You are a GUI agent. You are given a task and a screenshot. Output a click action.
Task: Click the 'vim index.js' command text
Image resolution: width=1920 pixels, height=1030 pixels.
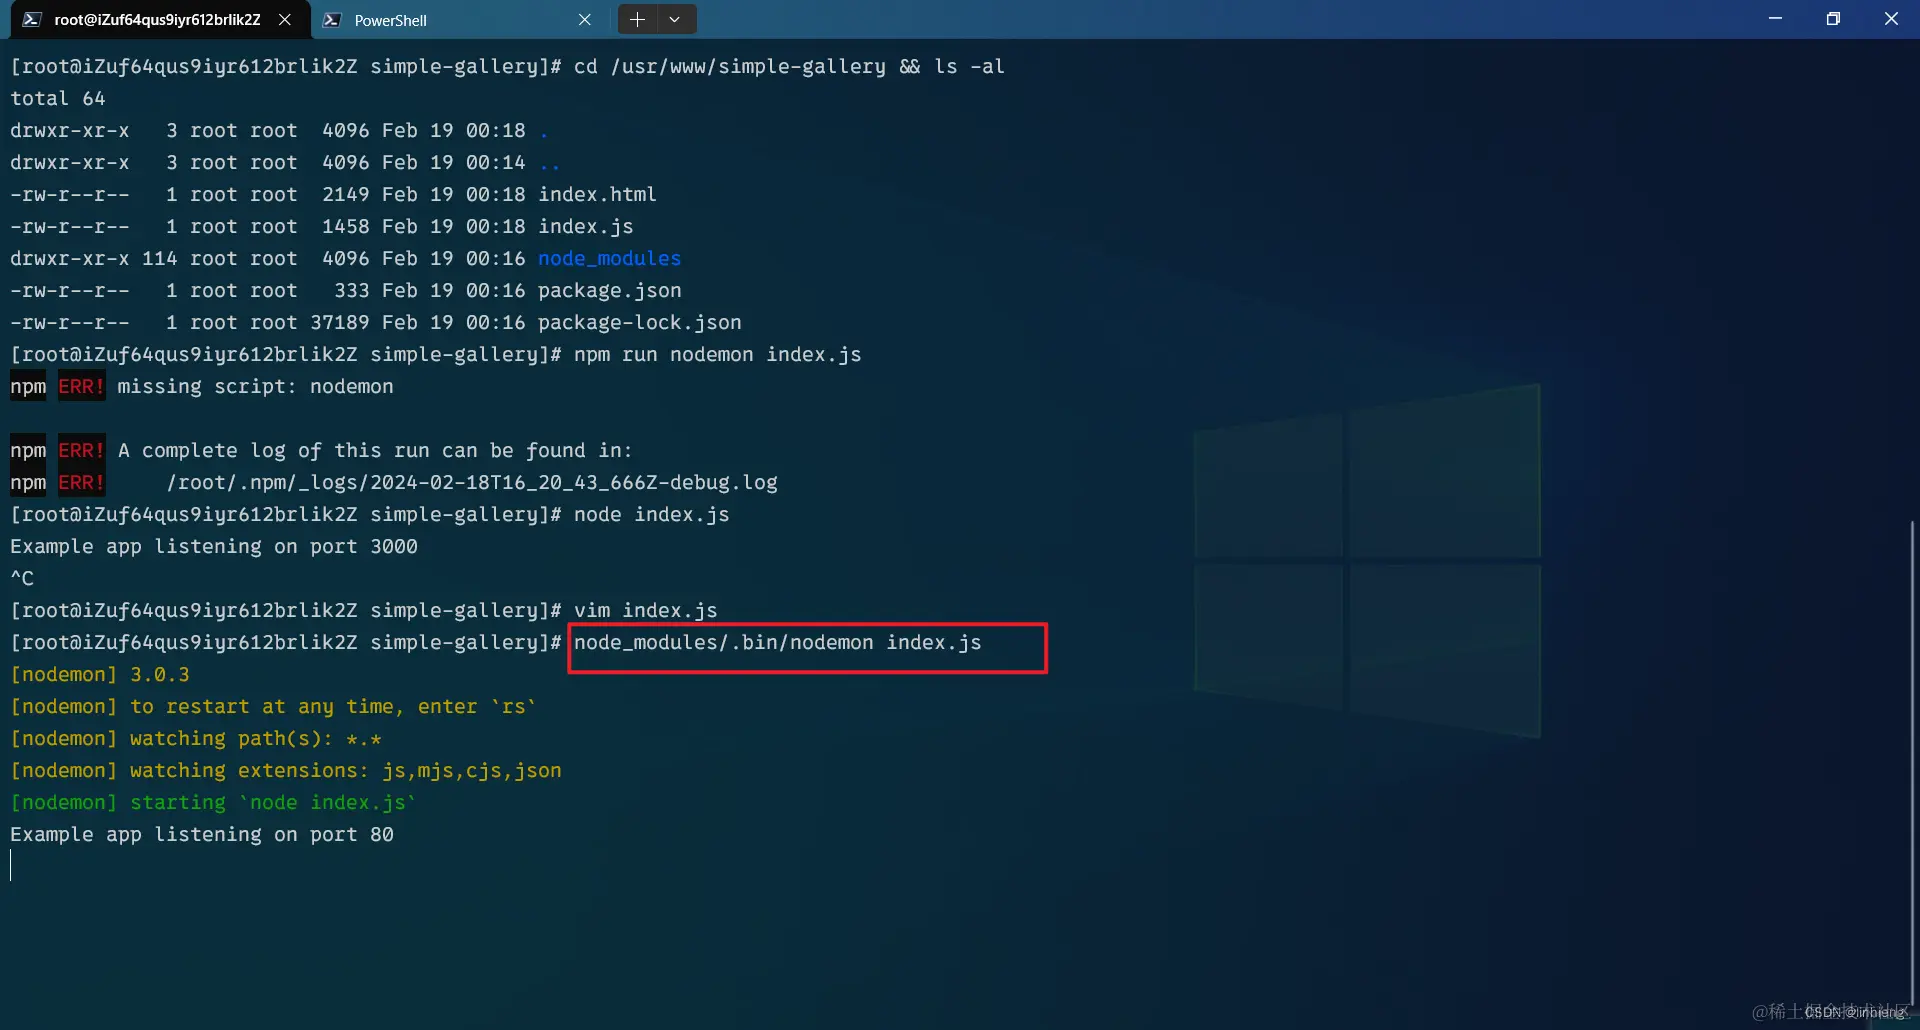click(x=646, y=610)
